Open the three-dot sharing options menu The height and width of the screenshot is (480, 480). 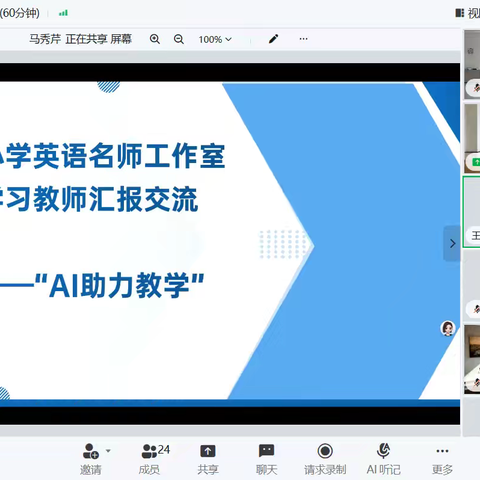point(303,39)
